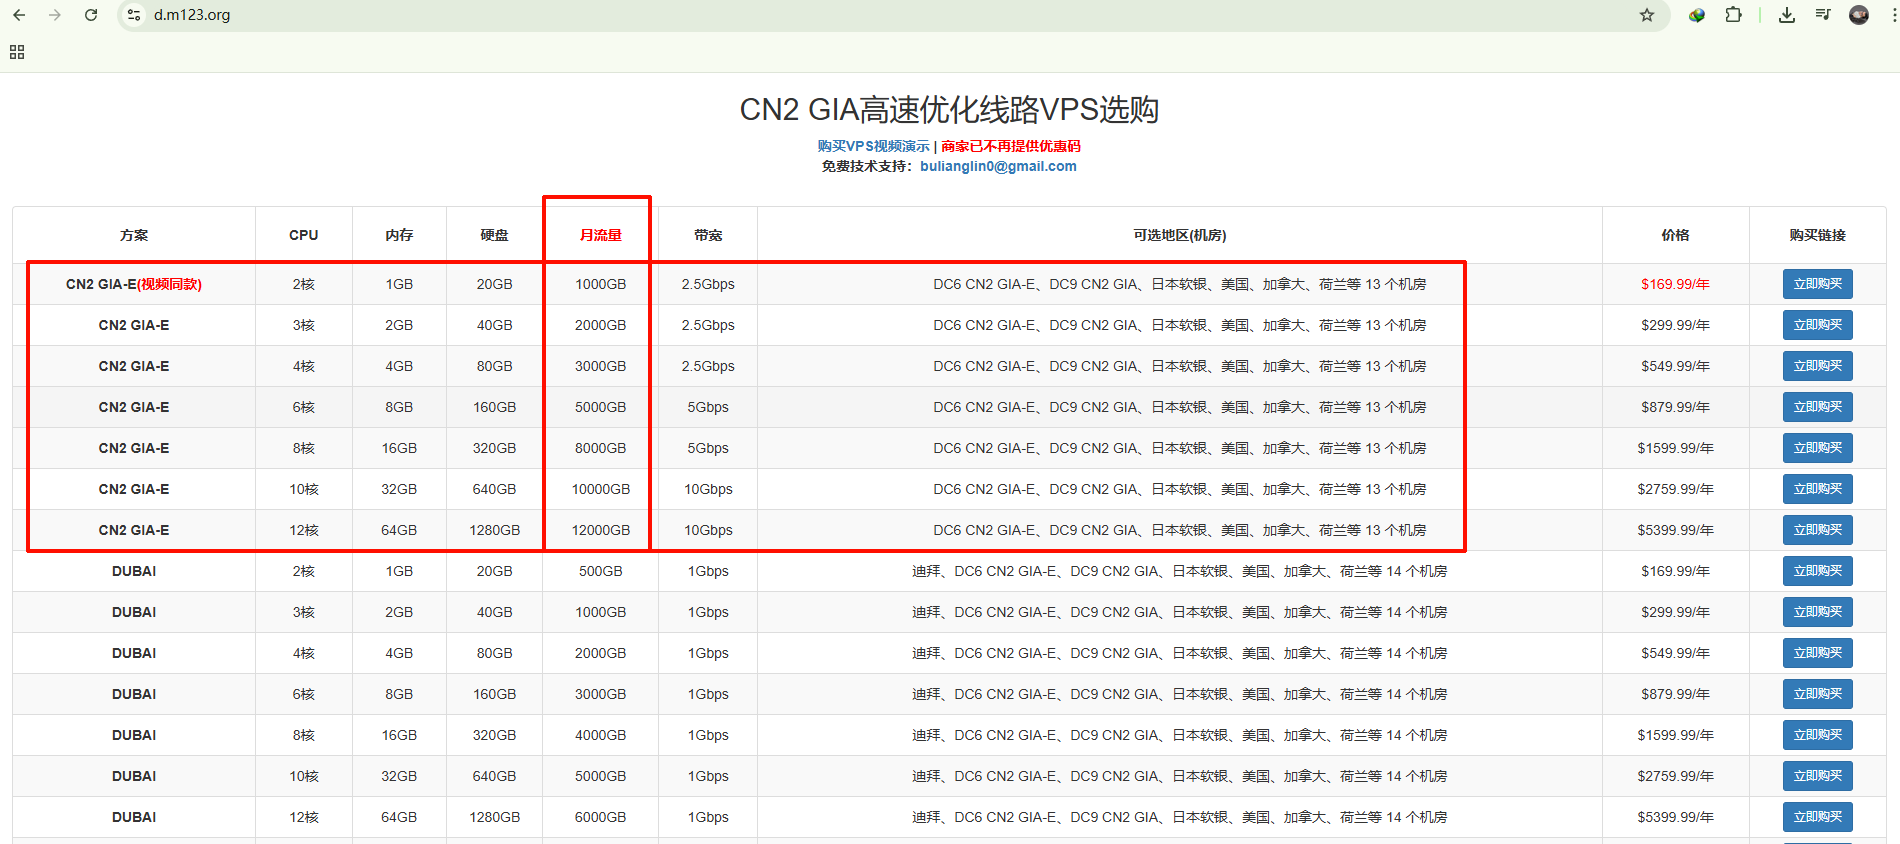The image size is (1900, 844).
Task: Open the Chrome three-dot menu
Action: point(1893,15)
